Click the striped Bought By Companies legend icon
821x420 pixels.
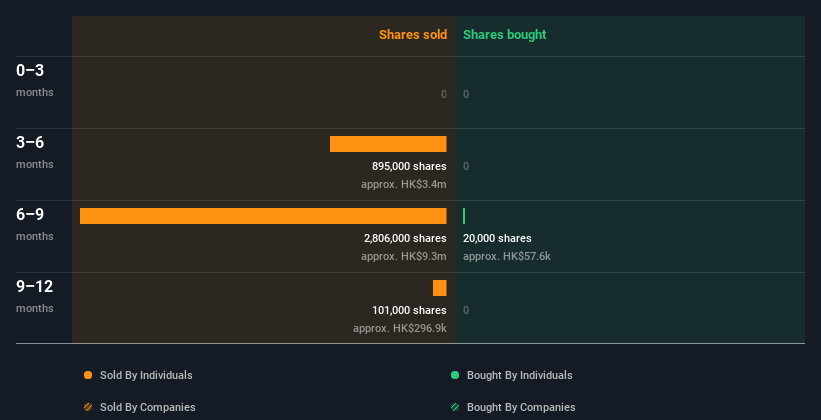[x=455, y=407]
